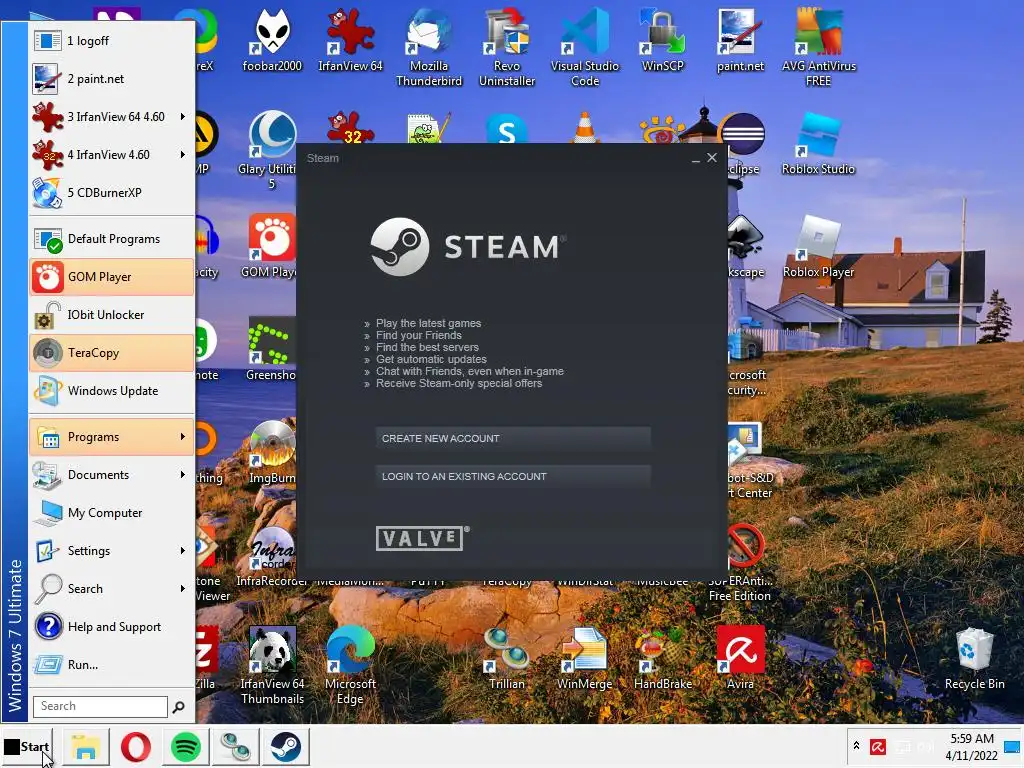
Task: Switch to Steam in taskbar
Action: 285,746
